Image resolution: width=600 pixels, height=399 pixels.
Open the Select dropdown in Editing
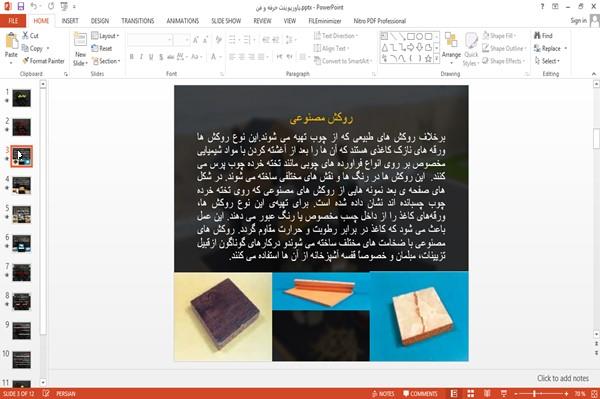547,61
